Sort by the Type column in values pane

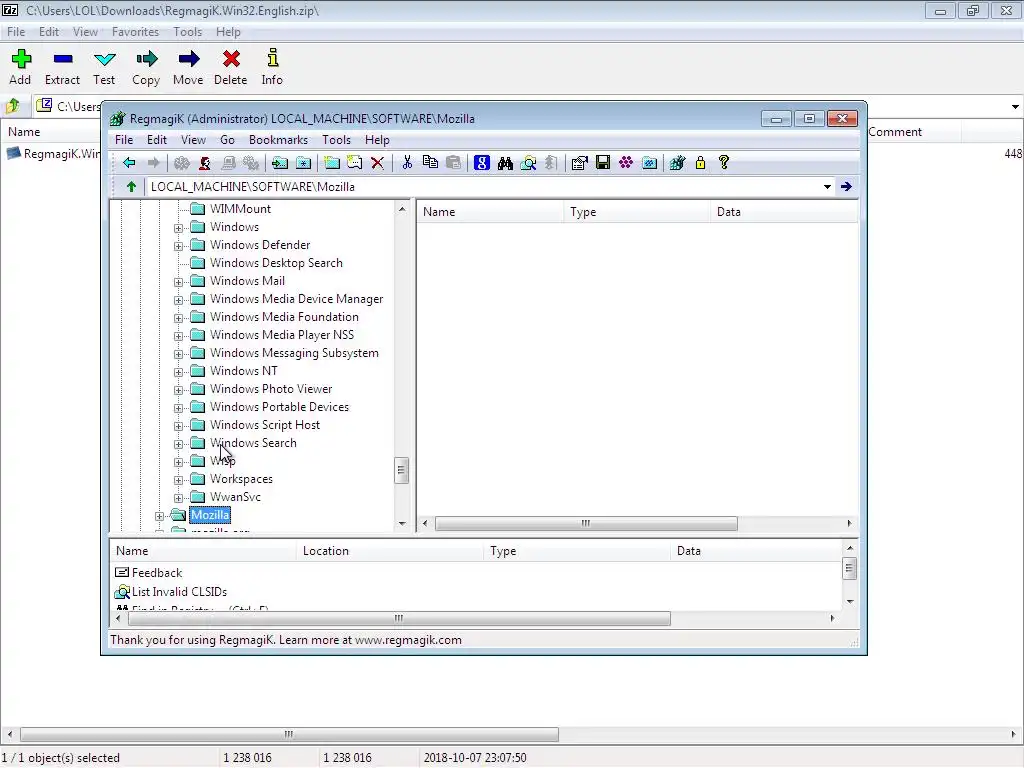pyautogui.click(x=637, y=212)
